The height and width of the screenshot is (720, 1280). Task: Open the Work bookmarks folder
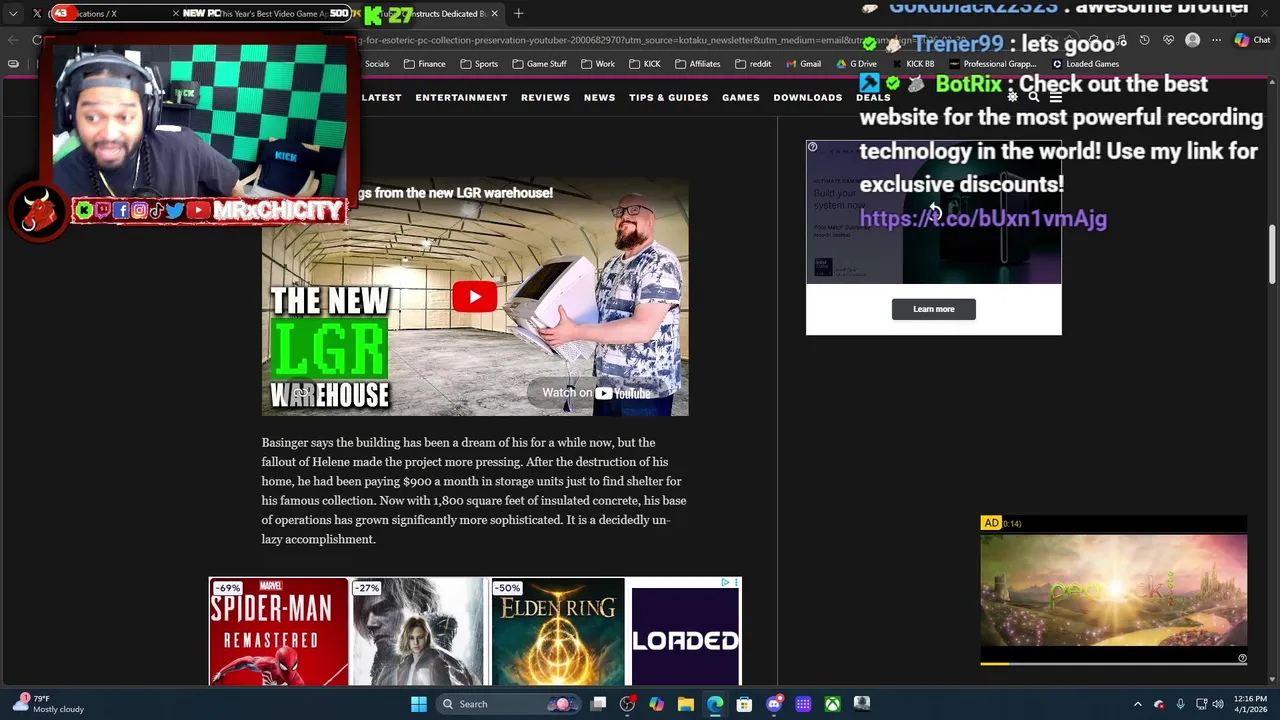(597, 64)
